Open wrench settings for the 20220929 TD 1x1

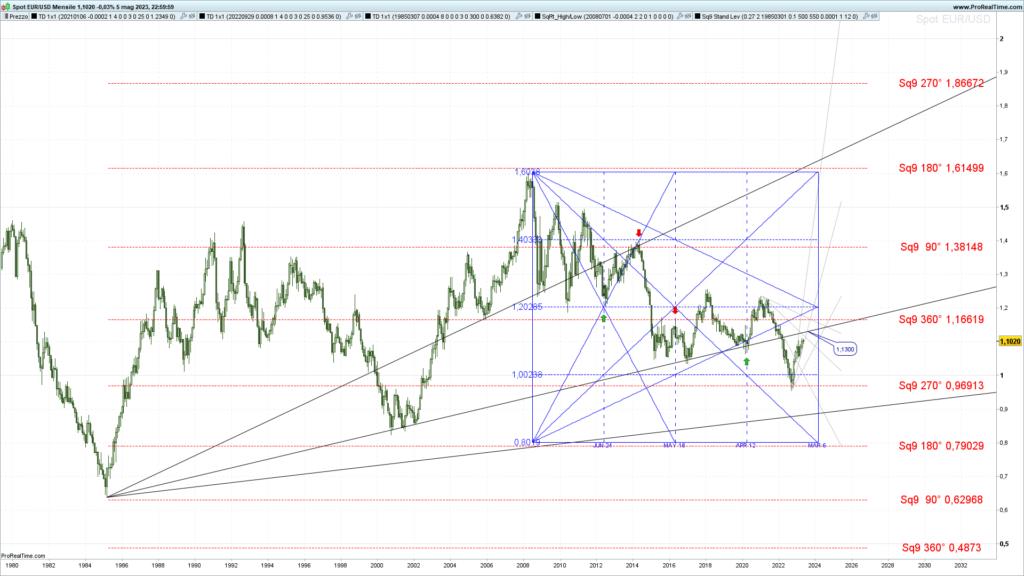click(x=350, y=17)
